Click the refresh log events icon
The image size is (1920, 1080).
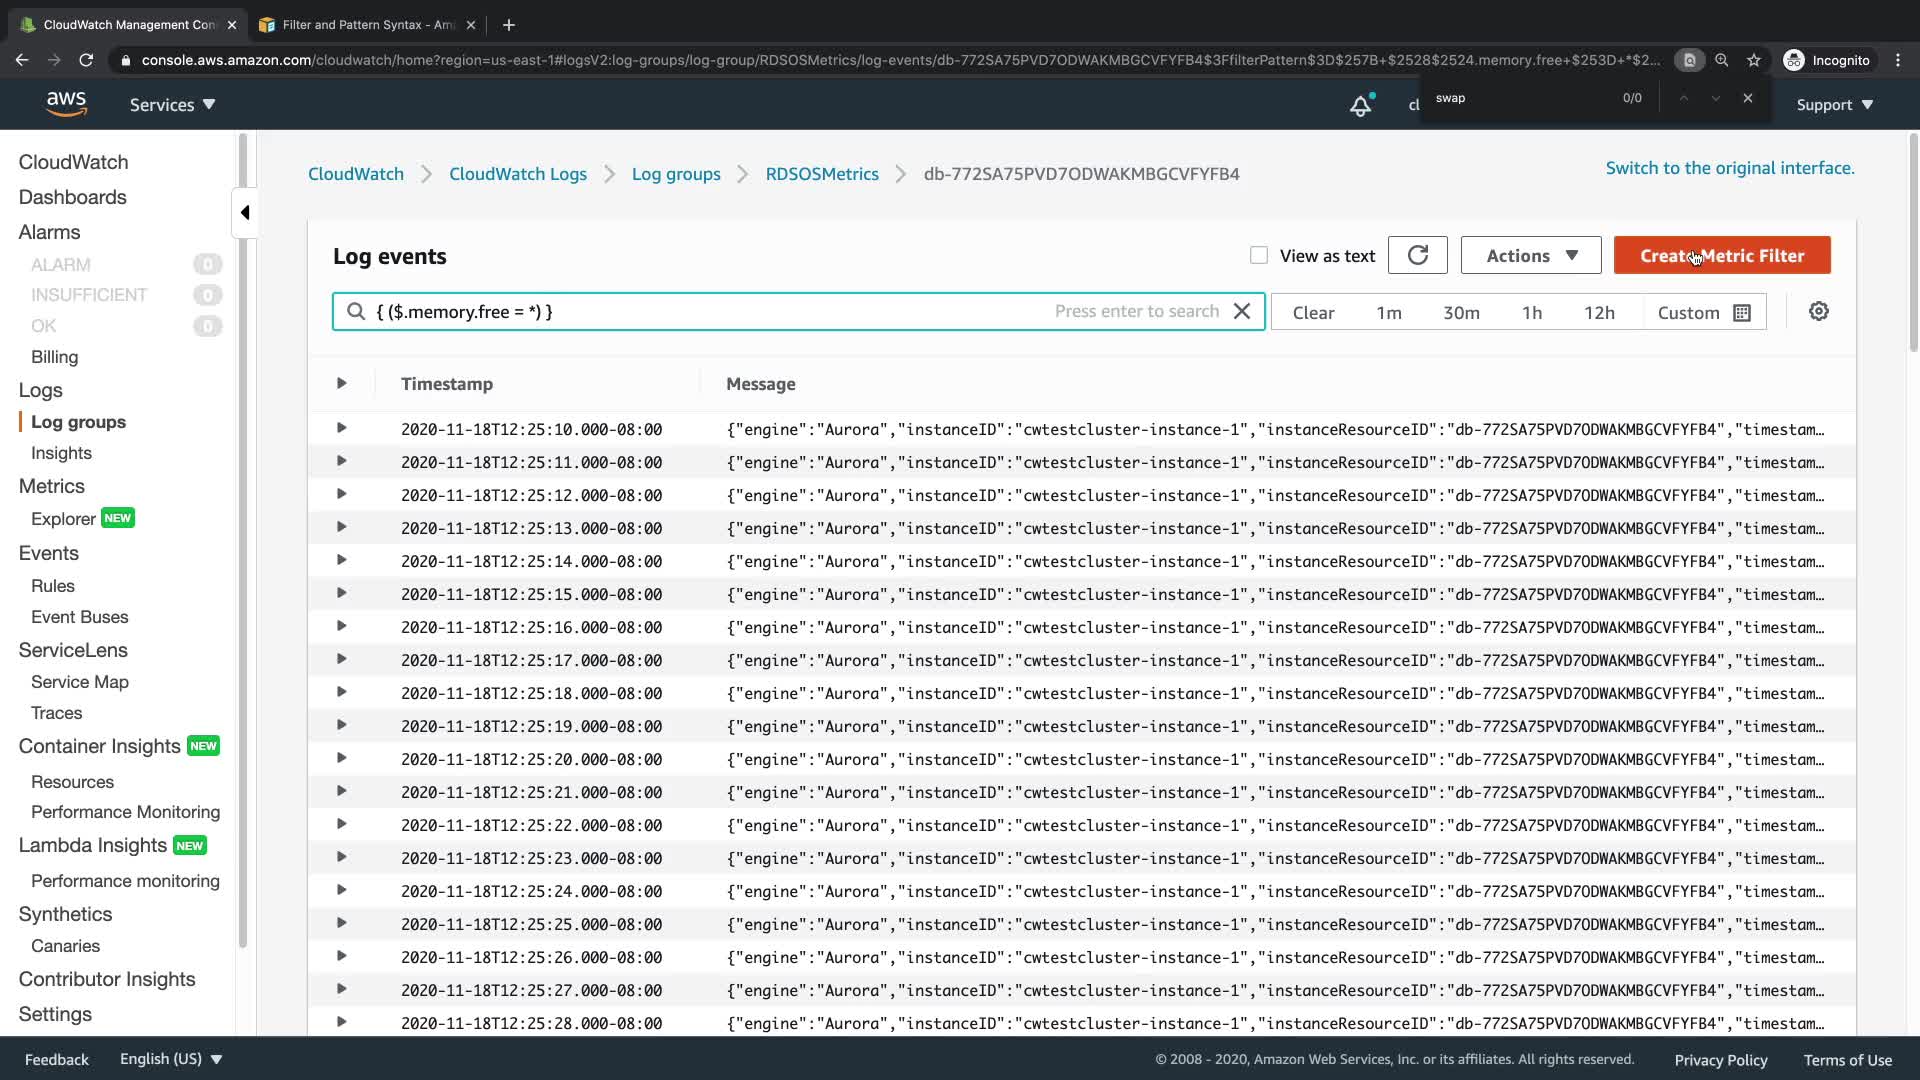1417,256
